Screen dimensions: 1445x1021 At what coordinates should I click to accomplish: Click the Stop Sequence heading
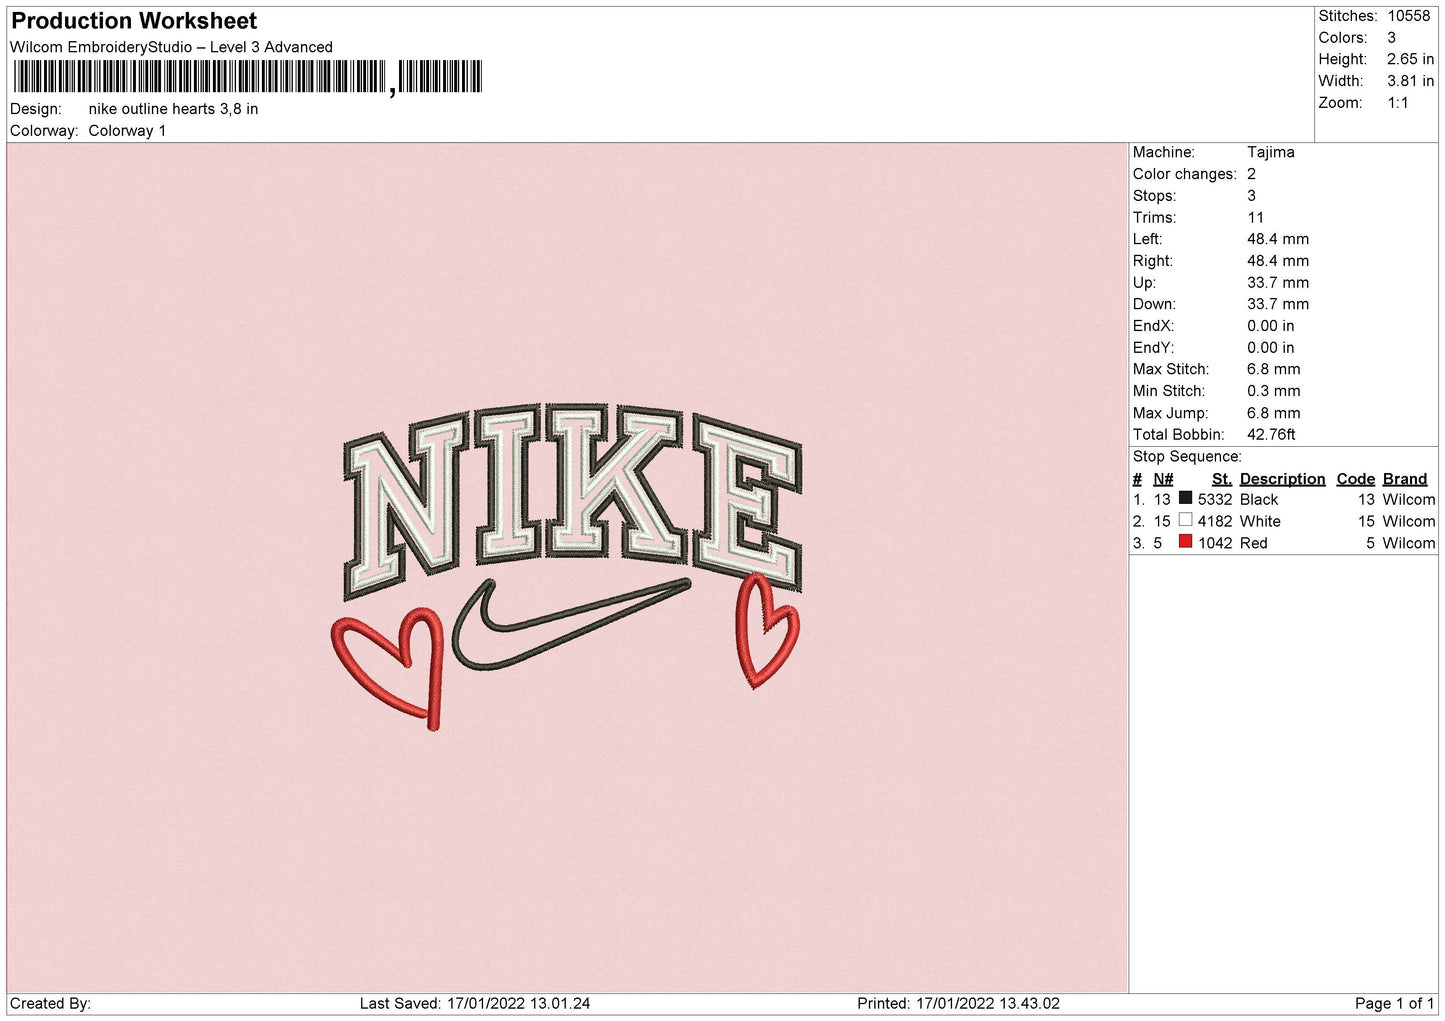(1187, 457)
